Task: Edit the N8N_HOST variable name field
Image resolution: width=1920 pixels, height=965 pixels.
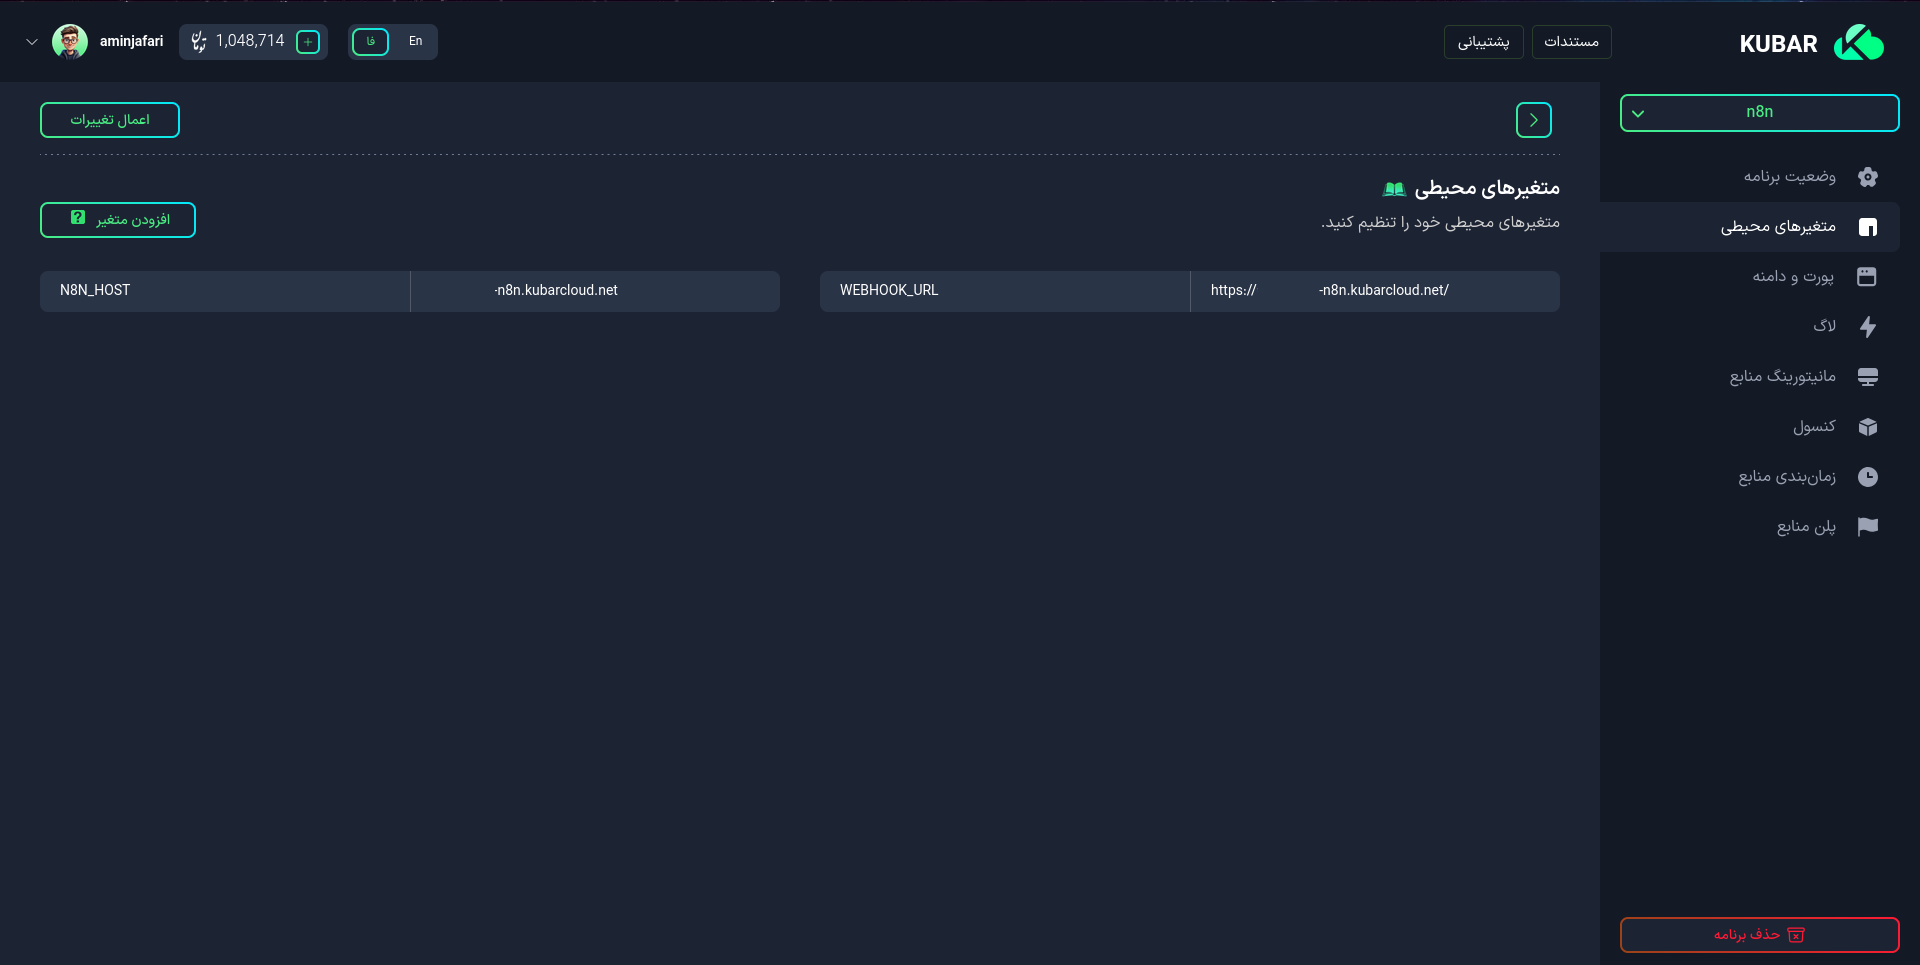Action: coord(225,291)
